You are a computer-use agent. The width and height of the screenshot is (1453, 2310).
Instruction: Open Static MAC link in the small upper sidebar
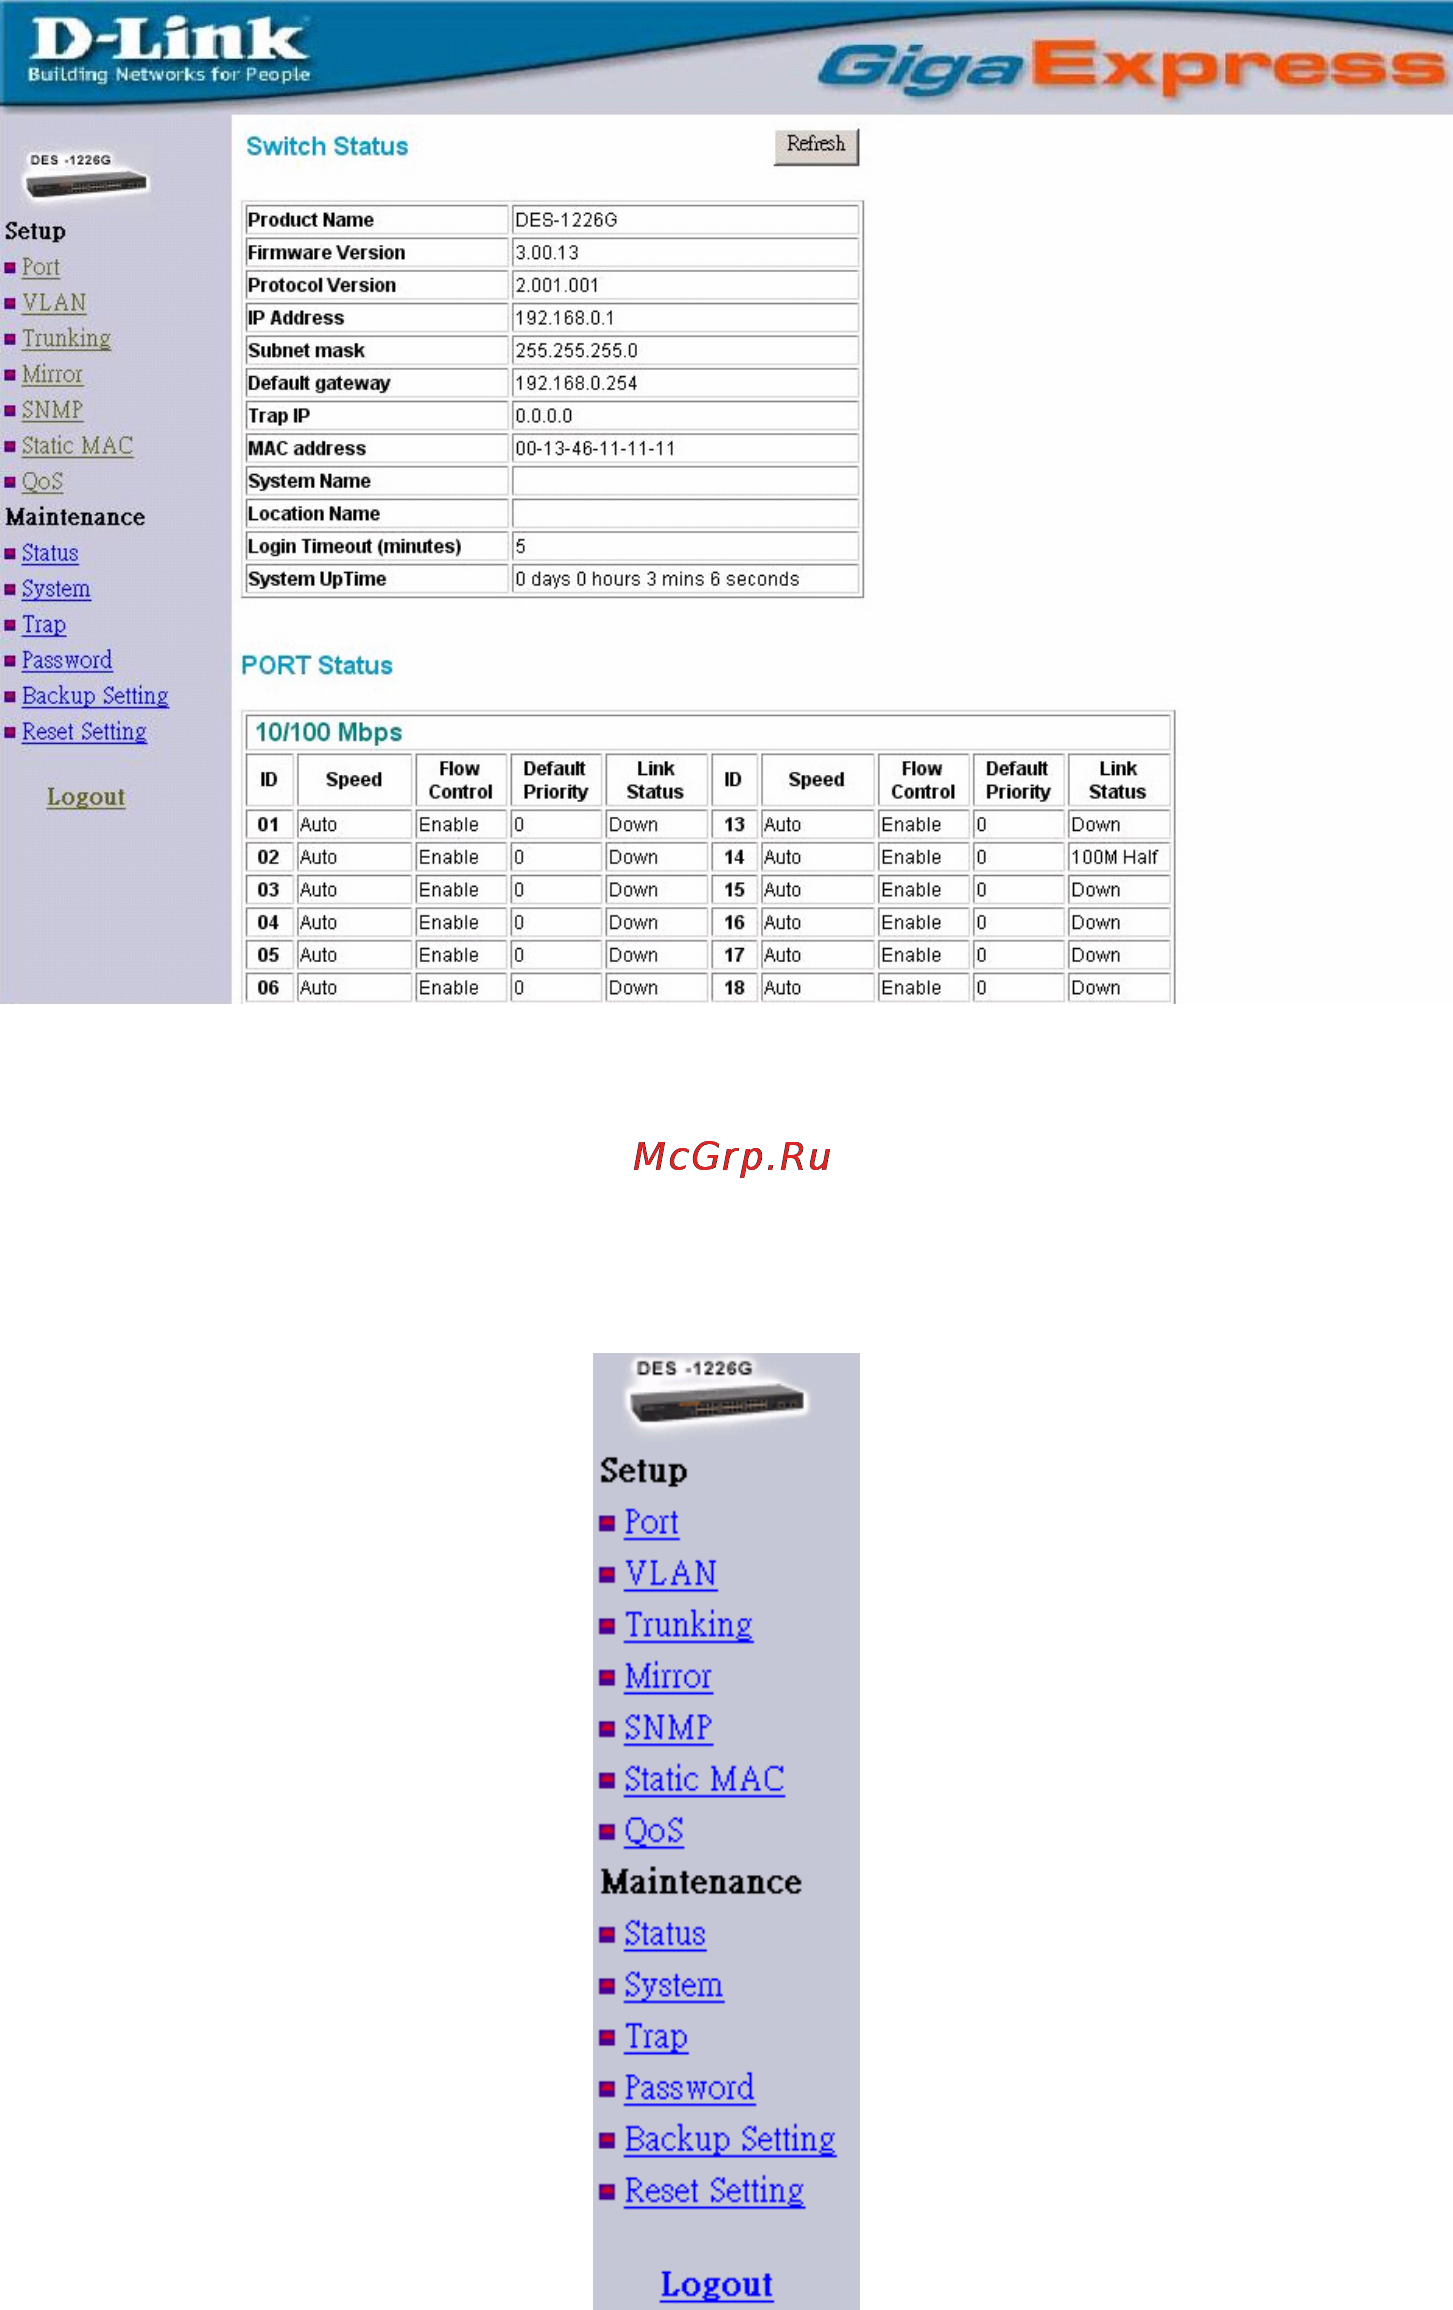(77, 446)
